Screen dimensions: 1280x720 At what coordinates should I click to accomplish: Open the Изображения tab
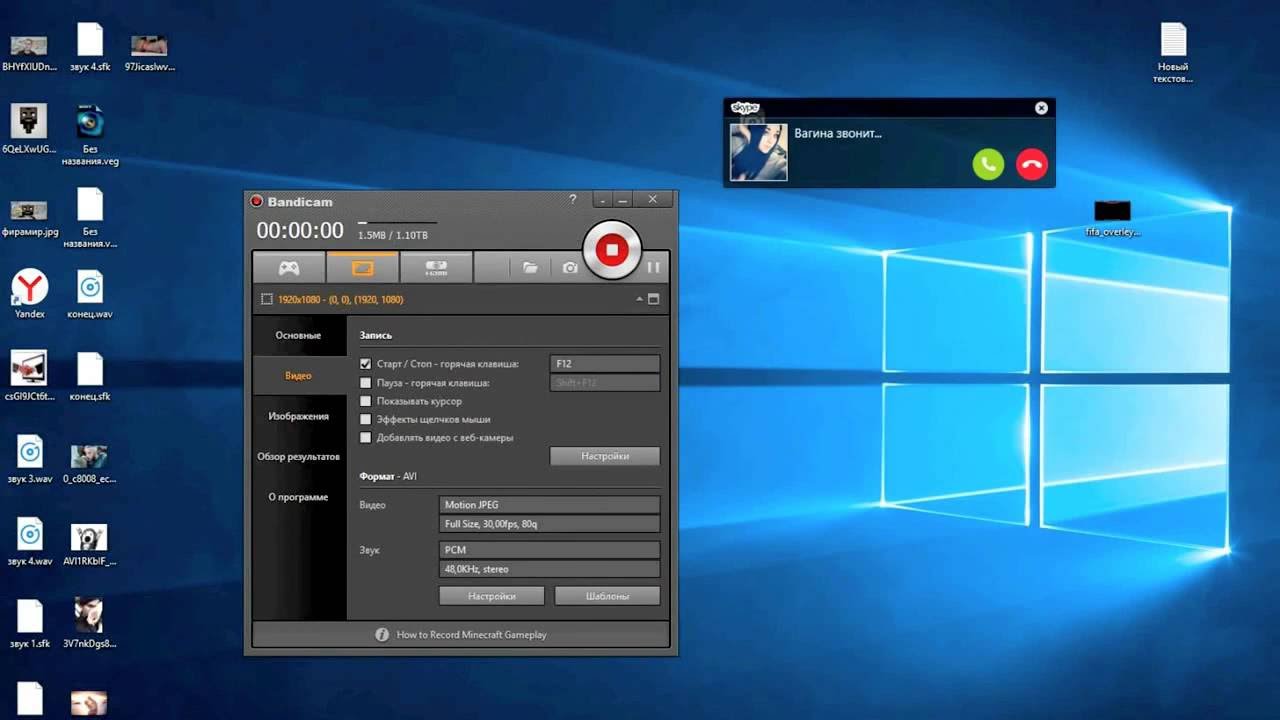298,416
